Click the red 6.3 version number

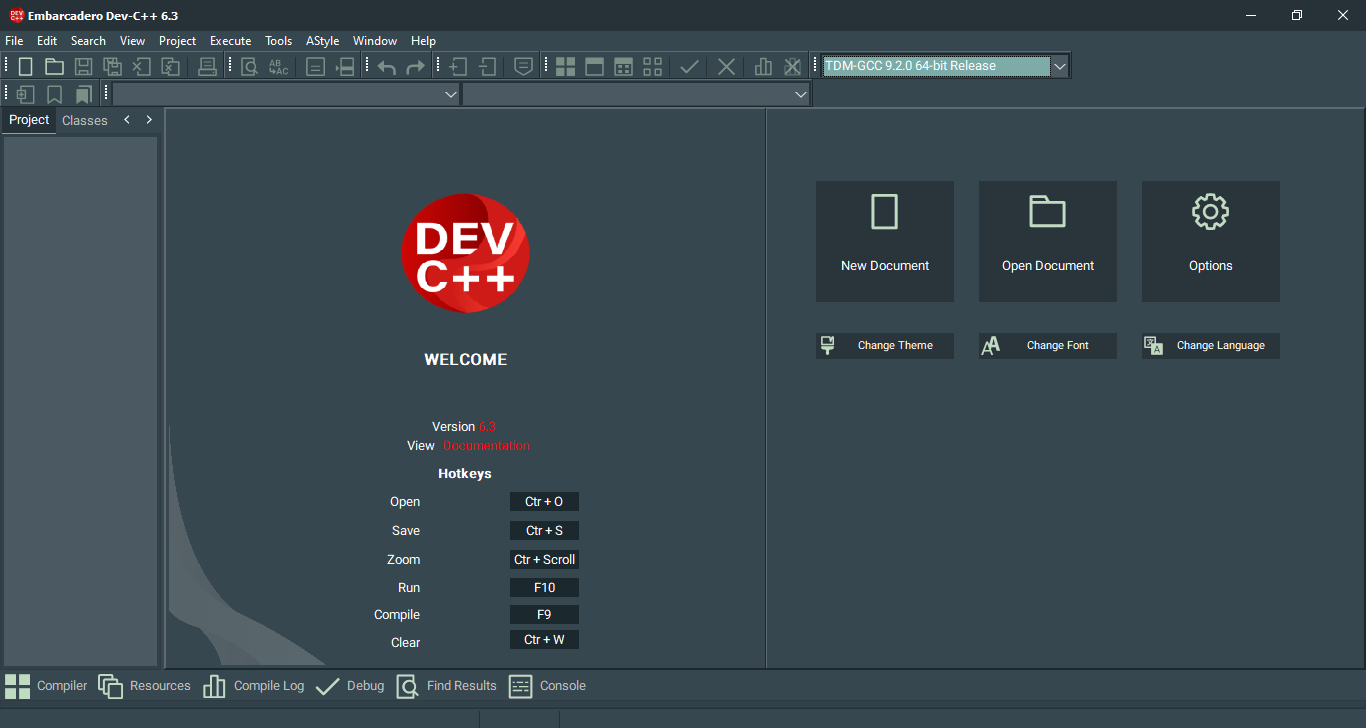point(487,427)
